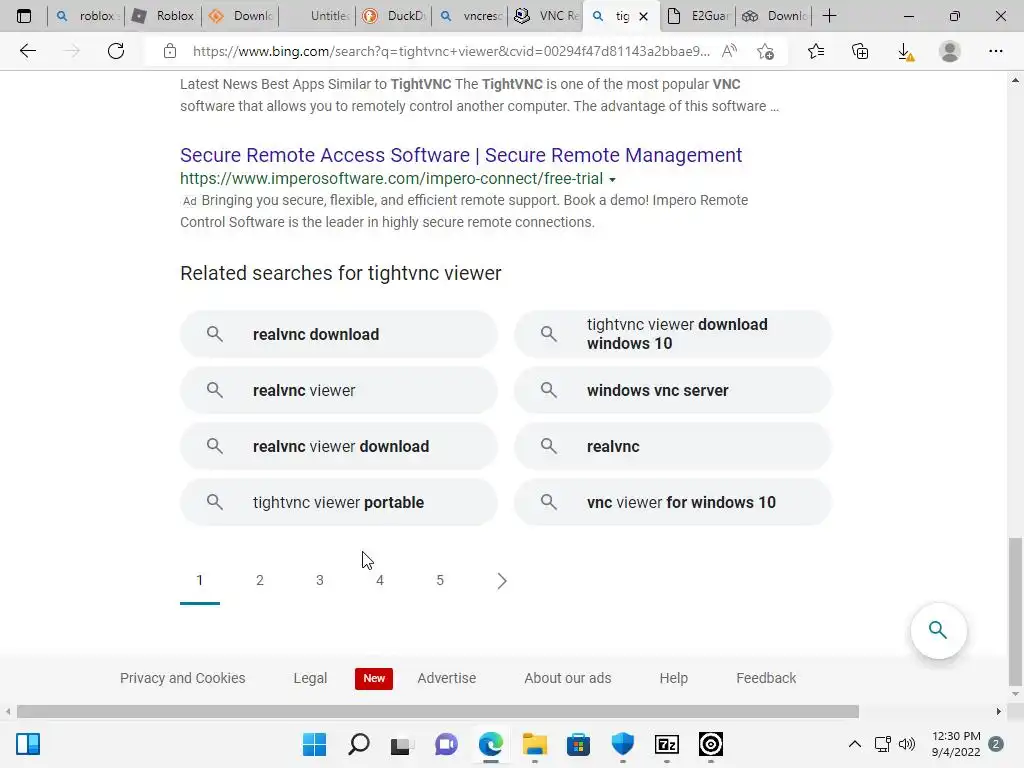Switch to the Roblox tab
This screenshot has height=768, width=1024.
click(x=164, y=16)
